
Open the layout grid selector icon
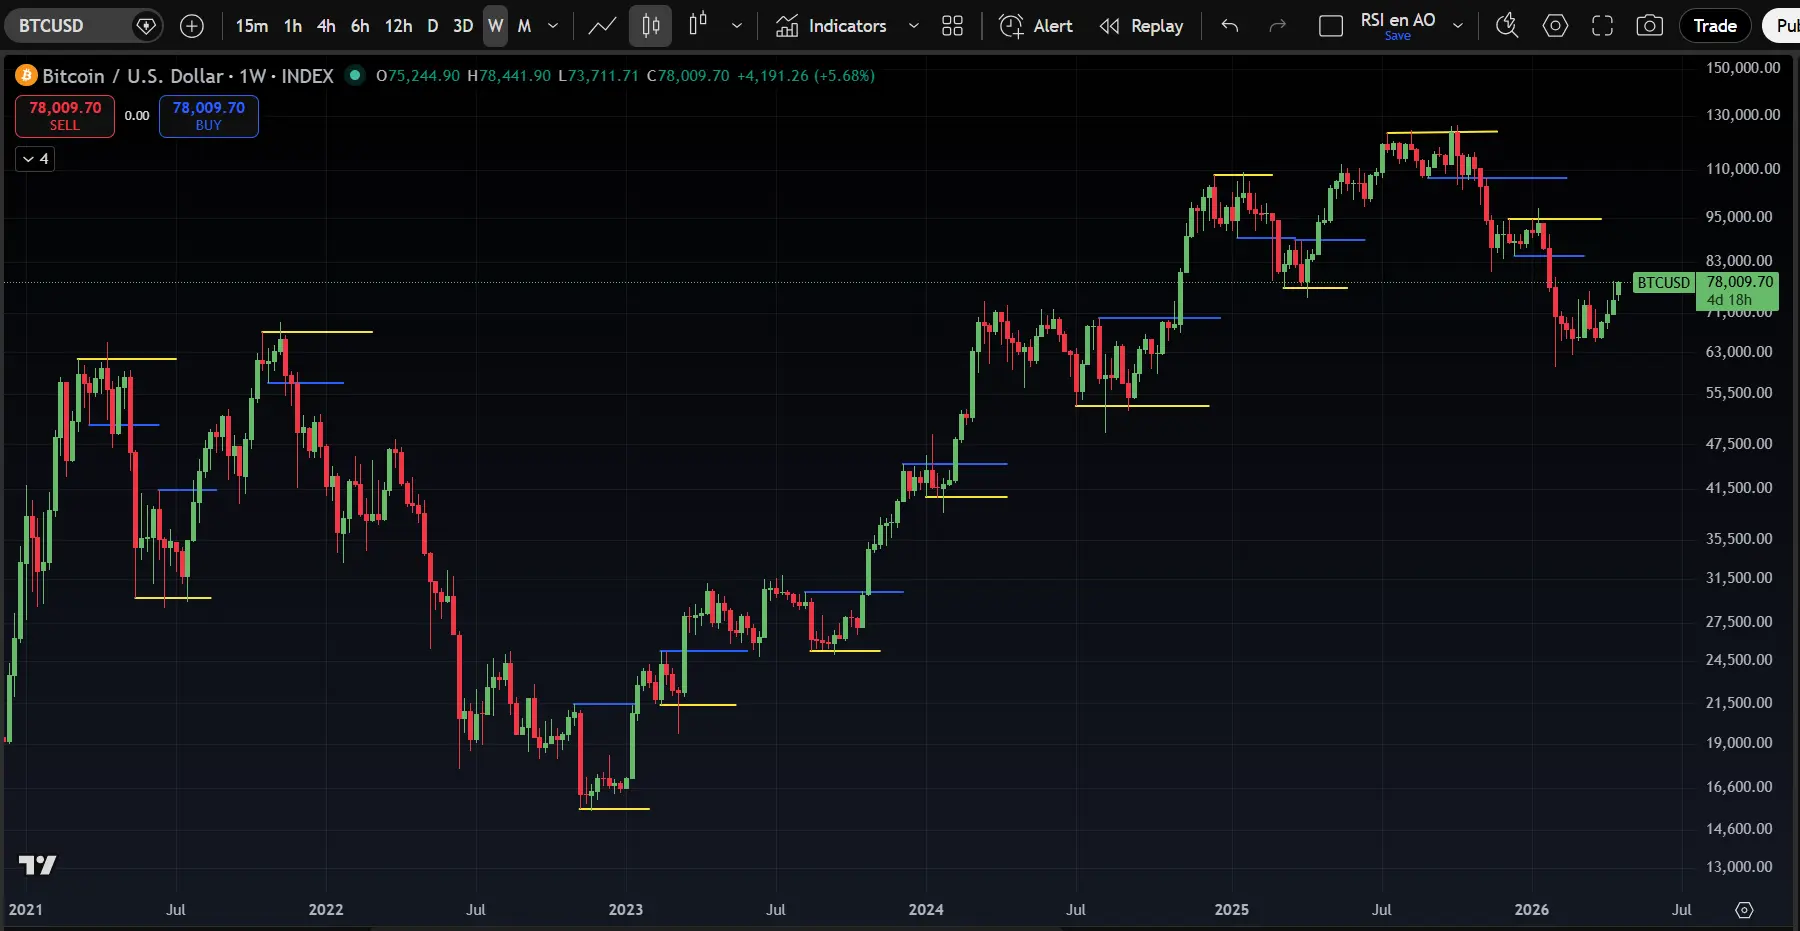click(952, 26)
